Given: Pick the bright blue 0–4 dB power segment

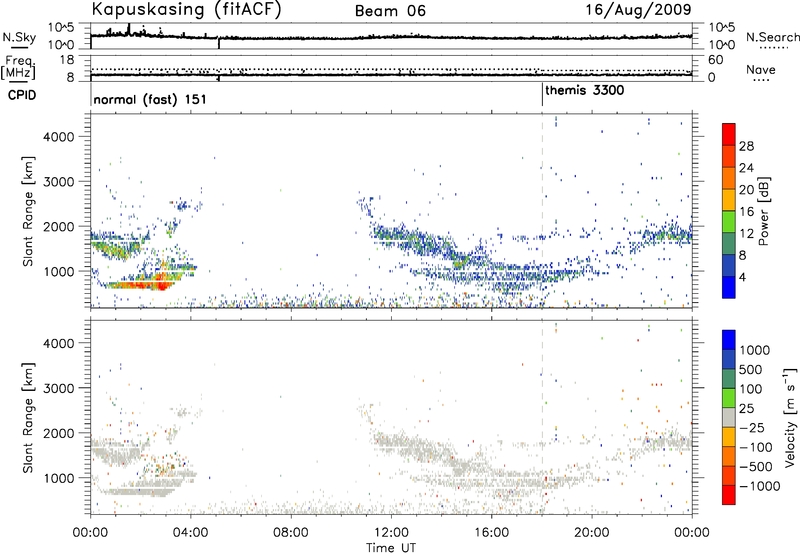Looking at the screenshot, I should (x=729, y=287).
